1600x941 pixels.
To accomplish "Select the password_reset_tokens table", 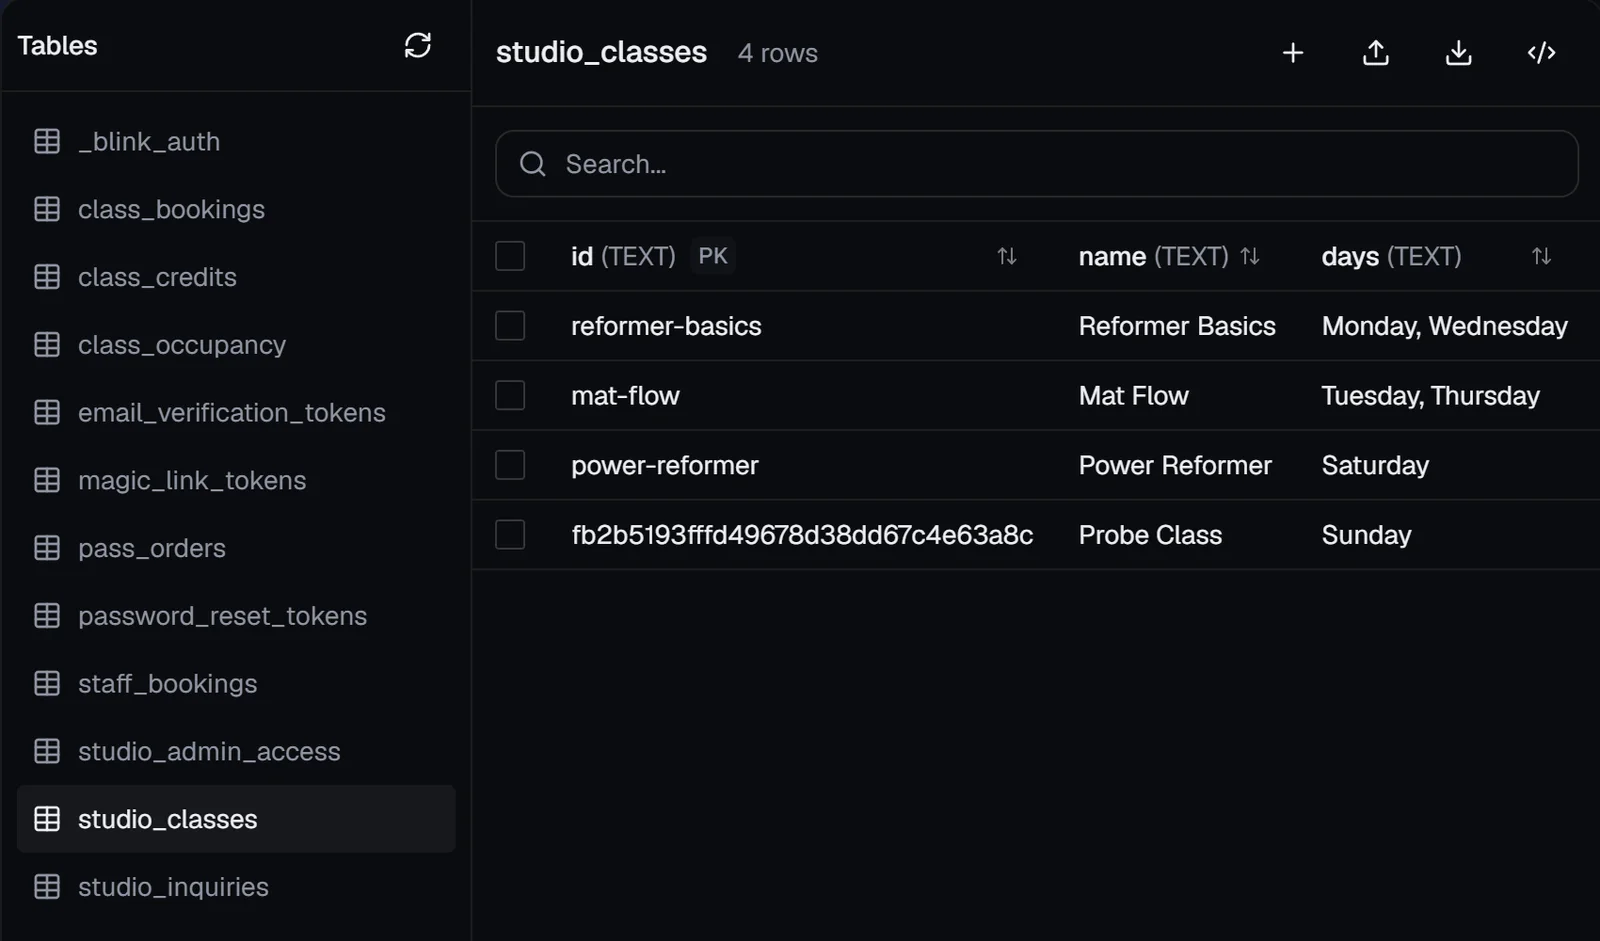I will [x=236, y=616].
